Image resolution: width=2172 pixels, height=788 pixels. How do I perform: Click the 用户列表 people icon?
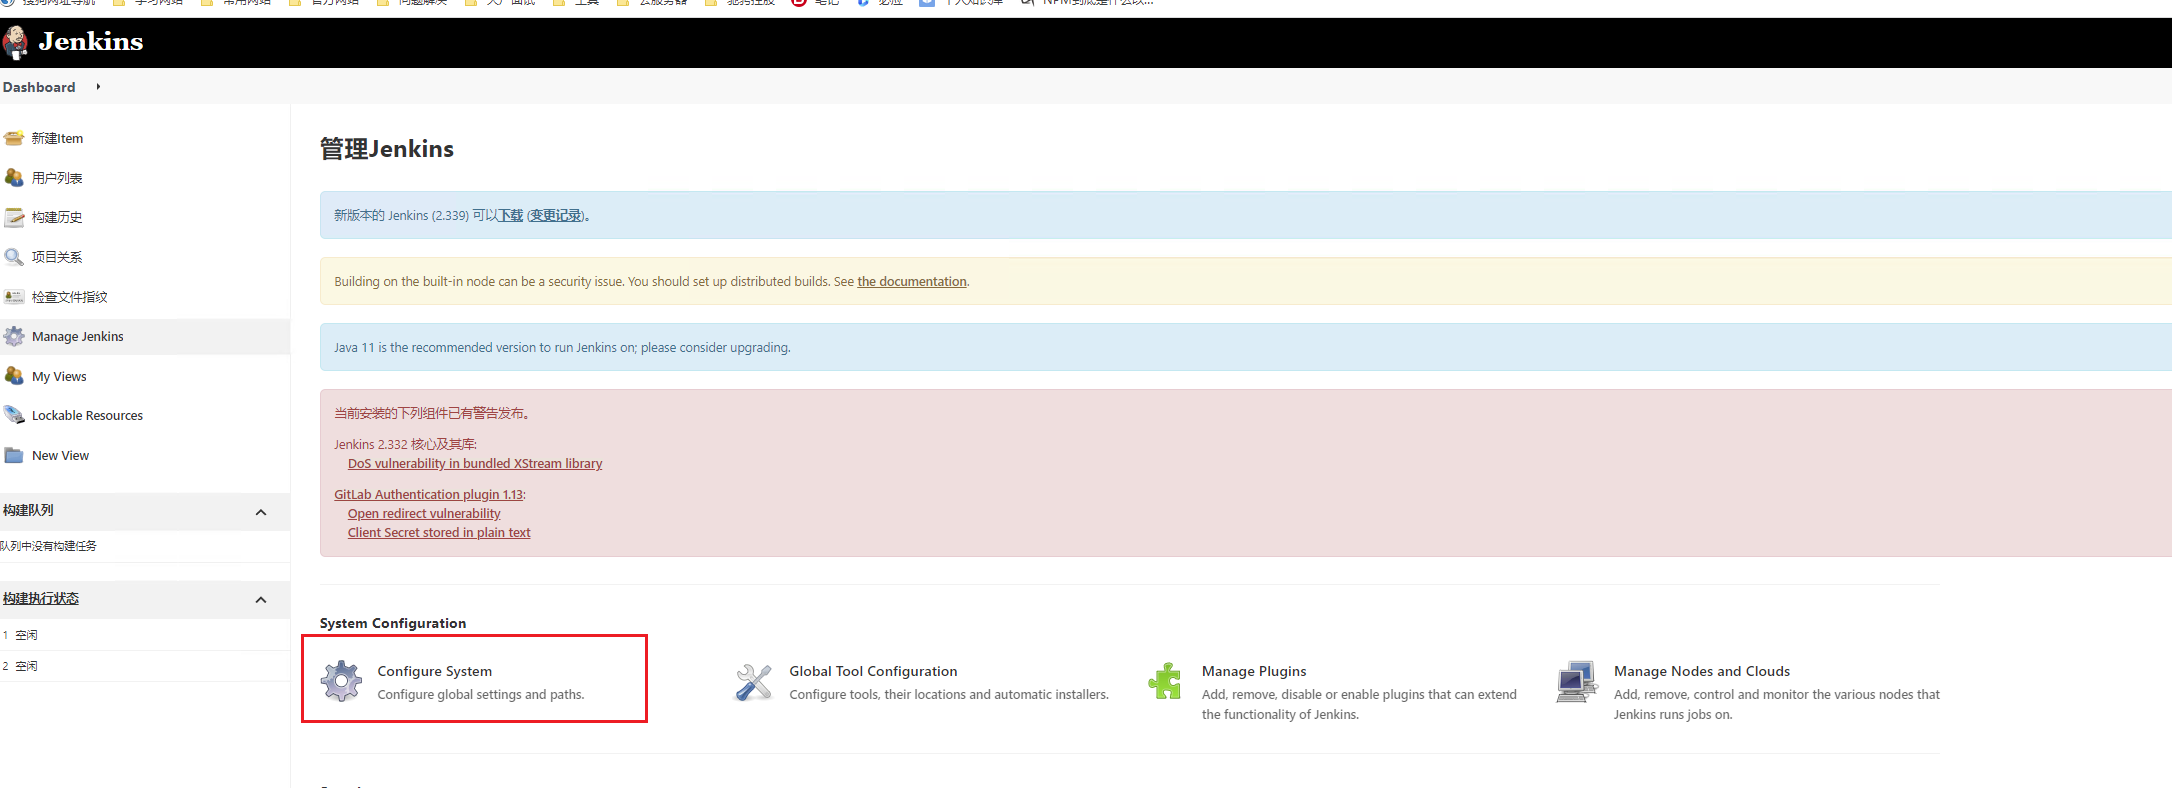pos(14,178)
